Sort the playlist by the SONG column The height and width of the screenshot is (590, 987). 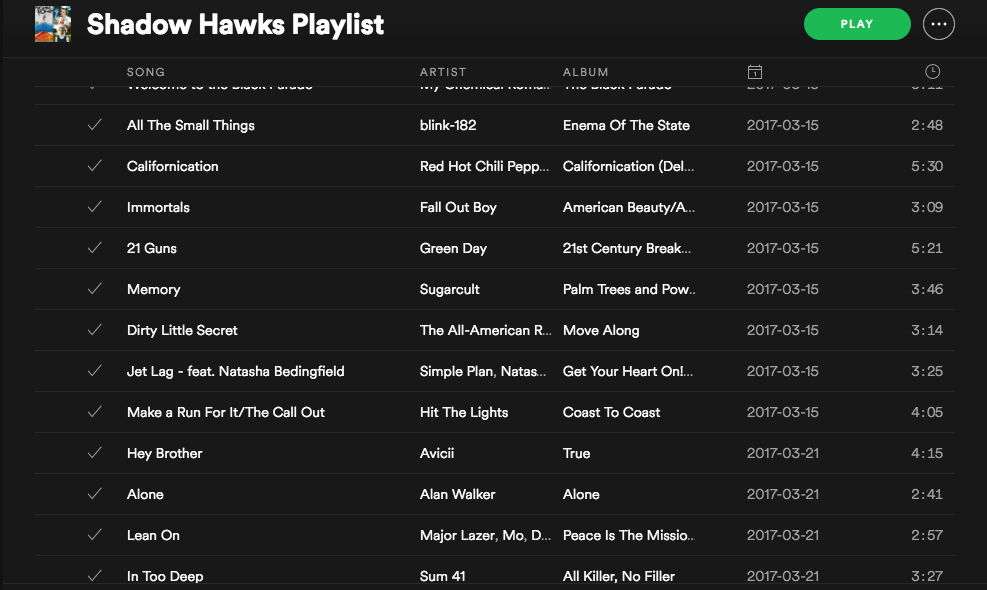click(x=145, y=71)
